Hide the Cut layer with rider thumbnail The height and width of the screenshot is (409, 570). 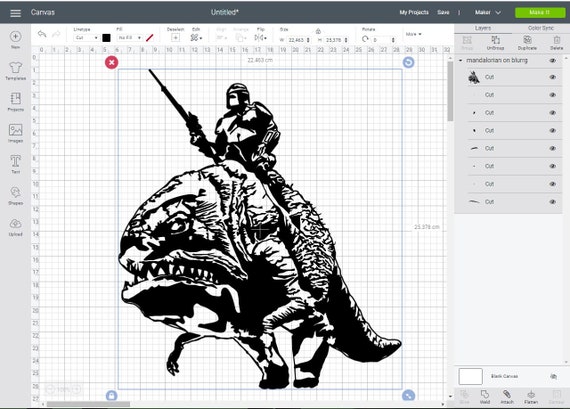click(x=553, y=77)
